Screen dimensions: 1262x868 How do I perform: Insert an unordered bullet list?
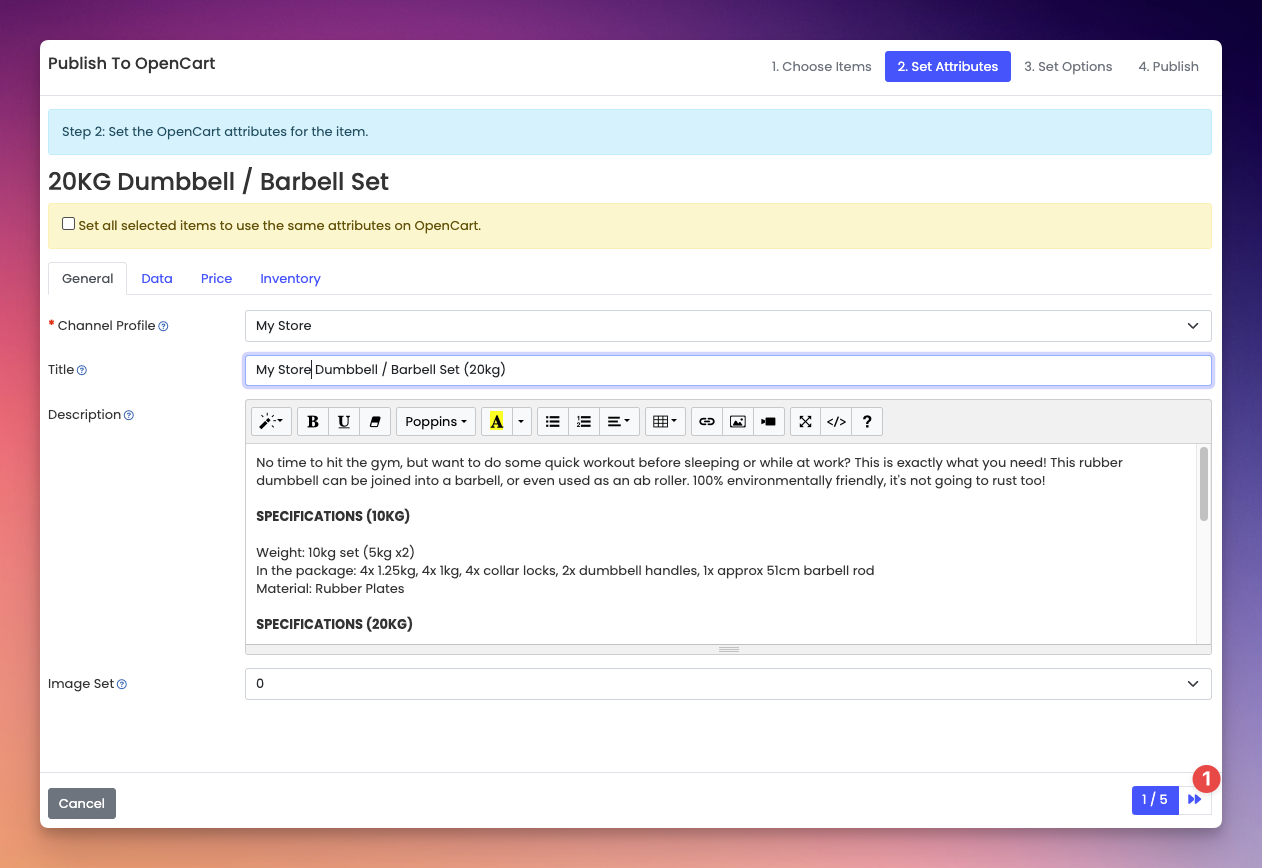pyautogui.click(x=552, y=422)
